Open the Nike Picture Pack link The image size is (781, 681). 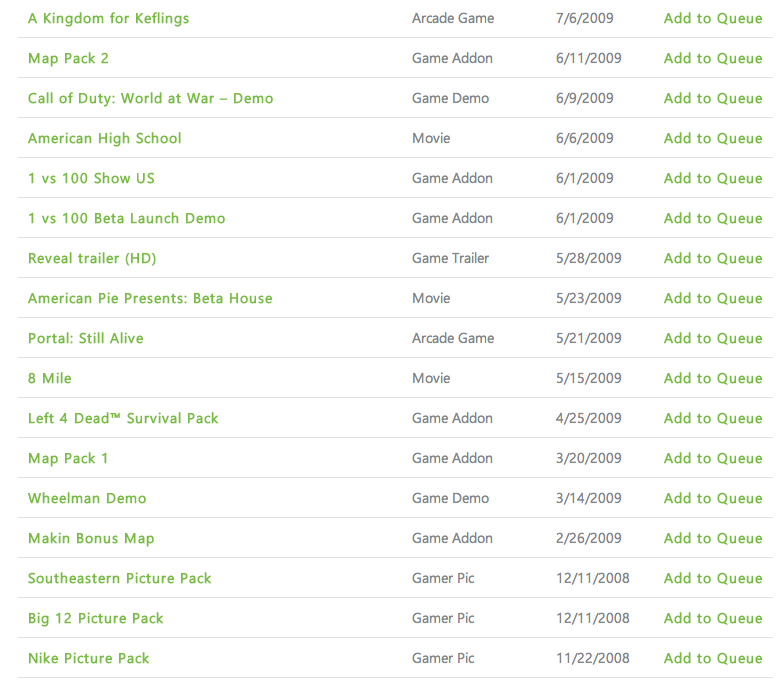pos(89,658)
